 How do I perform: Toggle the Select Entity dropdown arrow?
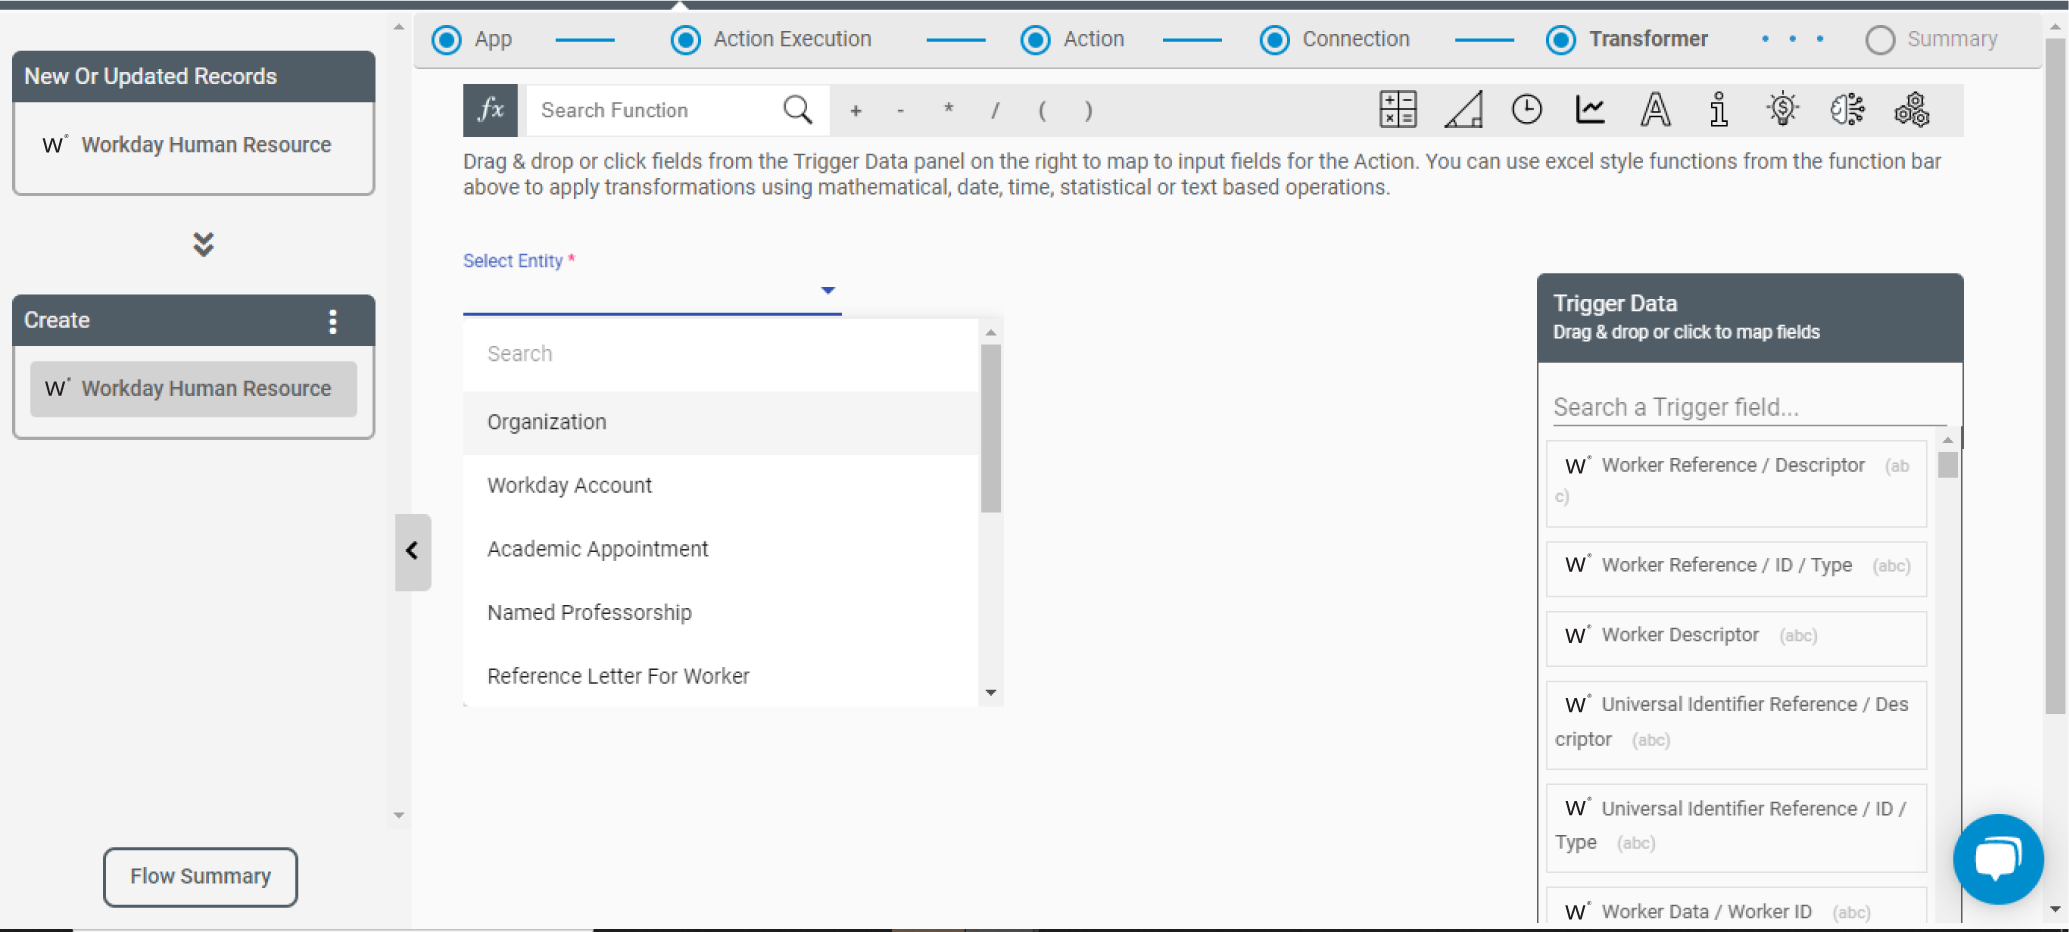(x=828, y=290)
